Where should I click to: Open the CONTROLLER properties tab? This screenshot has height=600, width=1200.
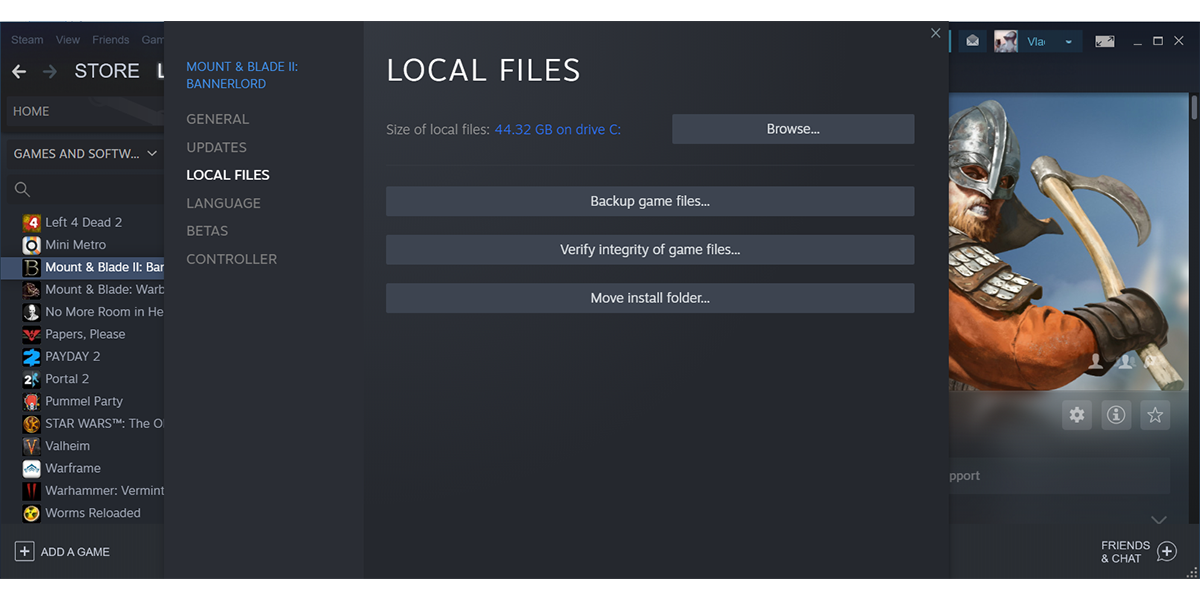coord(232,259)
